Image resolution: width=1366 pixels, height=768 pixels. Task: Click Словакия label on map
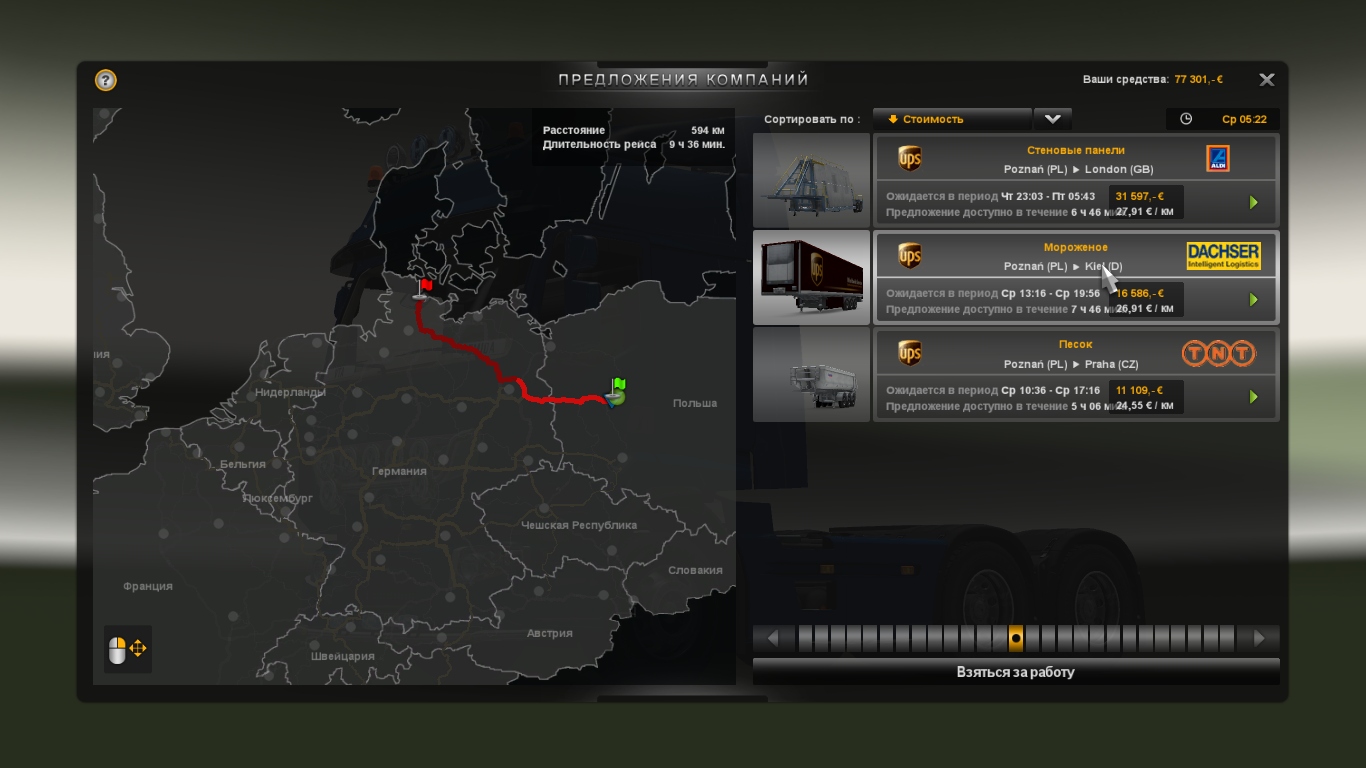click(695, 570)
